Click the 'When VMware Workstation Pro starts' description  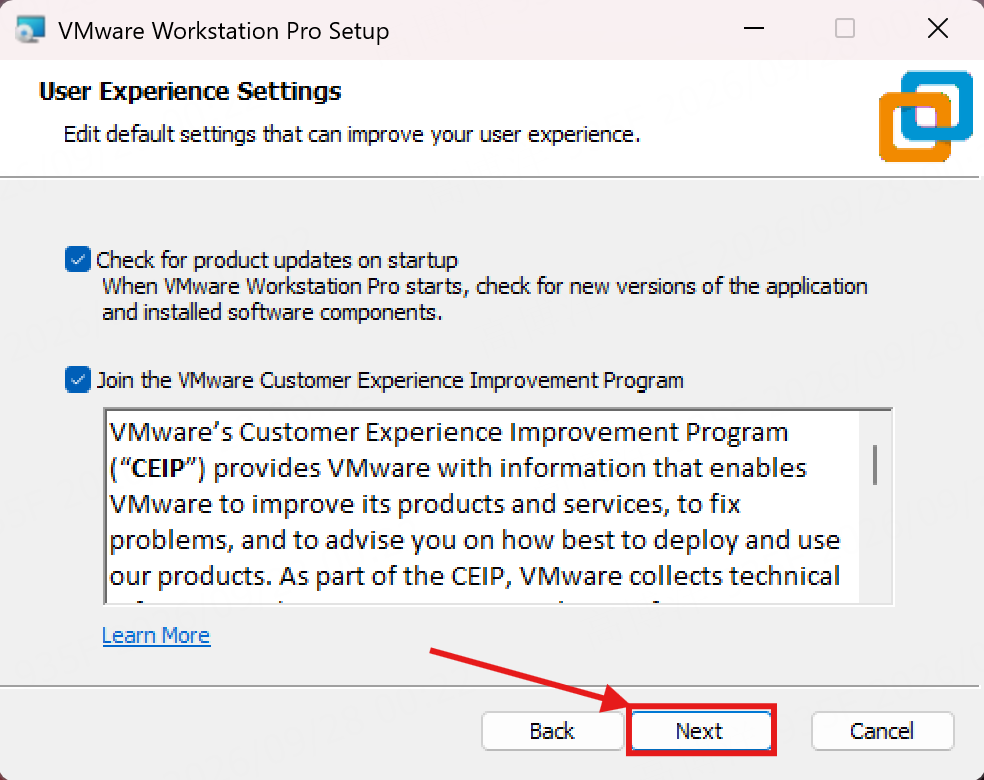click(484, 299)
